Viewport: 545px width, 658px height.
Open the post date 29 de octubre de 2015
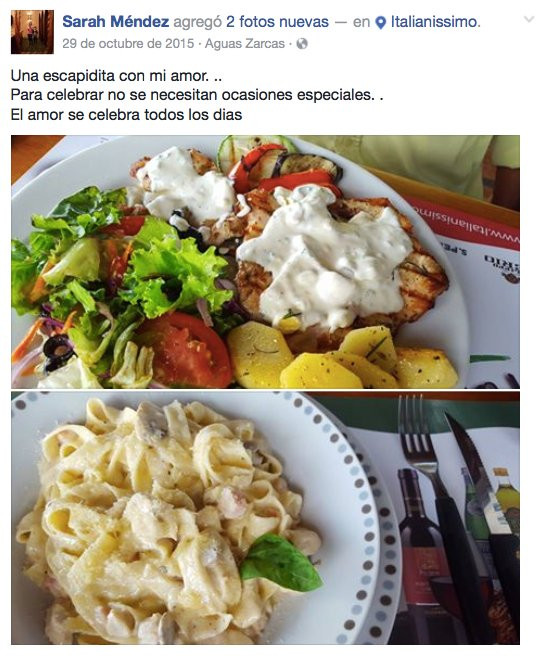tap(128, 44)
